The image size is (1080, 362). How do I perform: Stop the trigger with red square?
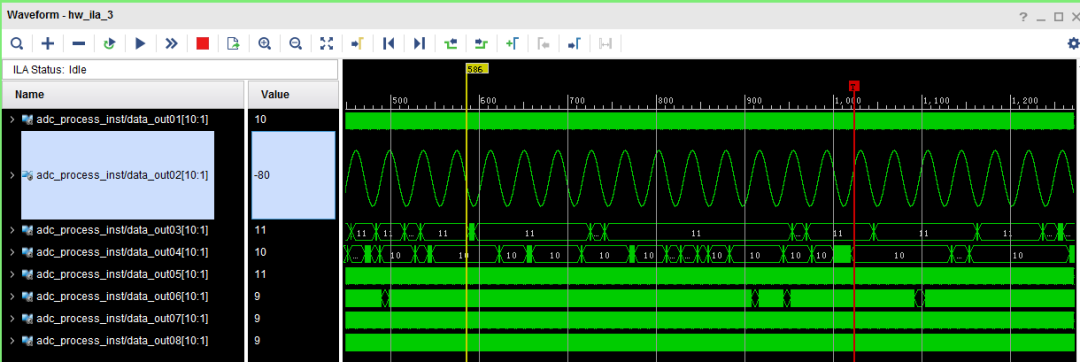tap(202, 44)
